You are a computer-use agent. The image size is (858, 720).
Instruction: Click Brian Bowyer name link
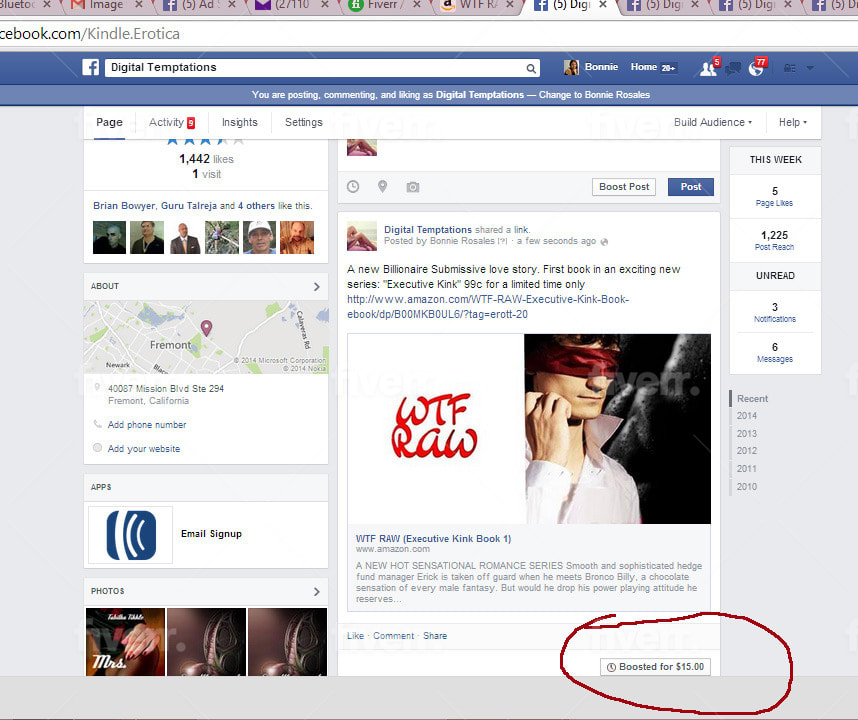click(124, 206)
